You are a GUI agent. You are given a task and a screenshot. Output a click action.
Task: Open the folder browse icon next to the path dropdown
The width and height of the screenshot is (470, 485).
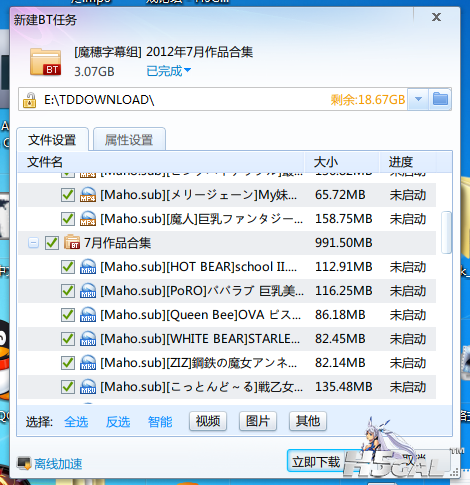440,99
